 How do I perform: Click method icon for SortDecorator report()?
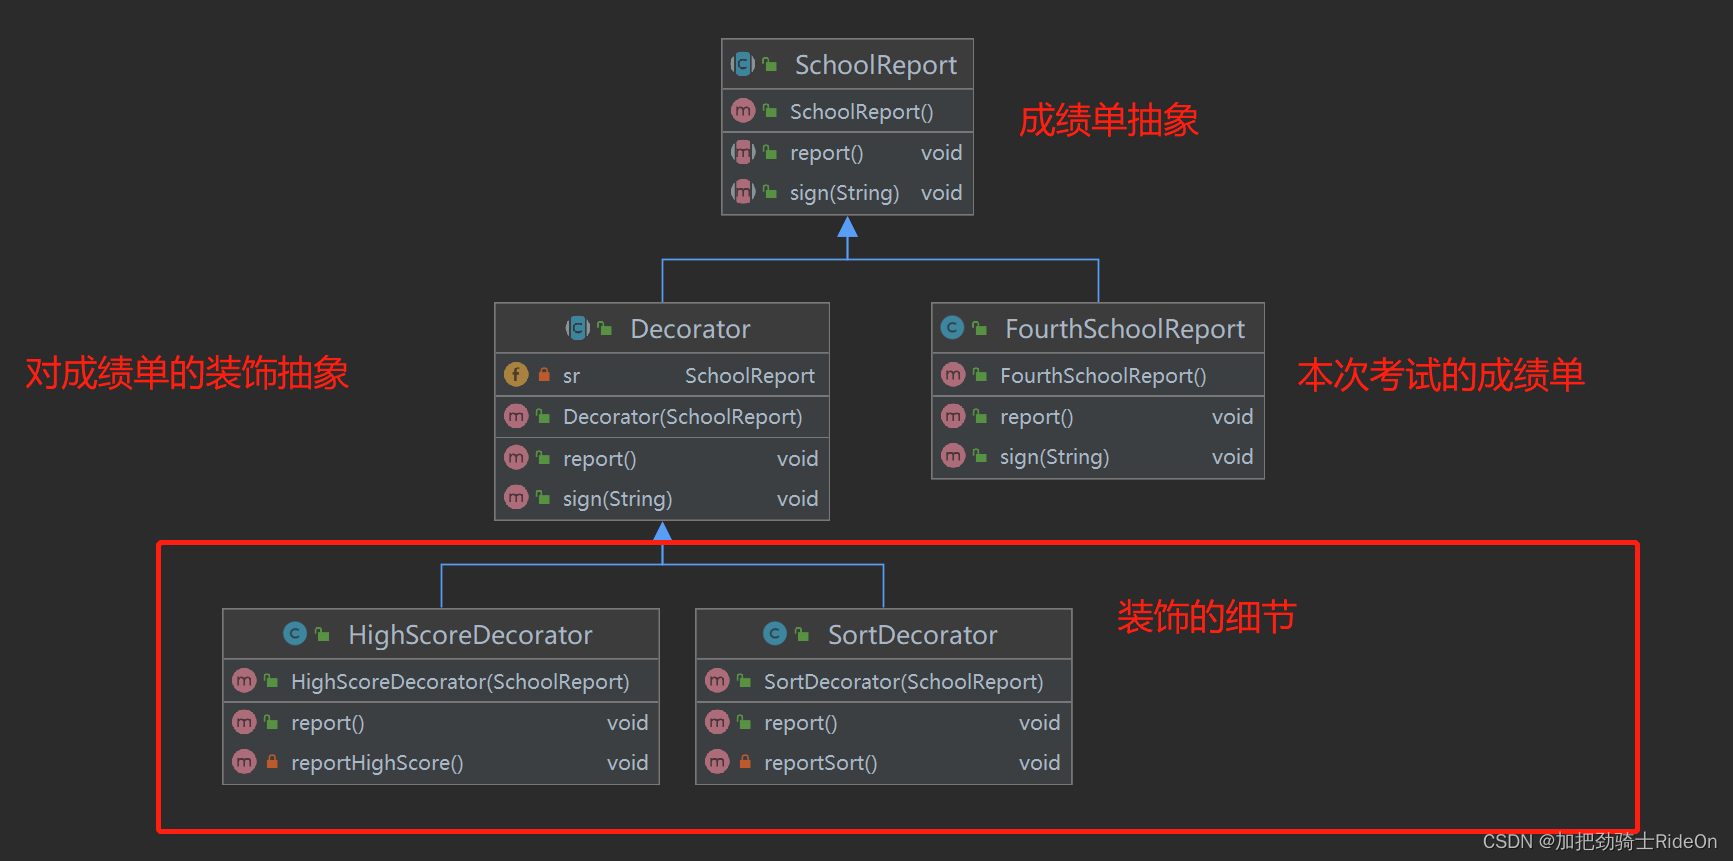[717, 722]
